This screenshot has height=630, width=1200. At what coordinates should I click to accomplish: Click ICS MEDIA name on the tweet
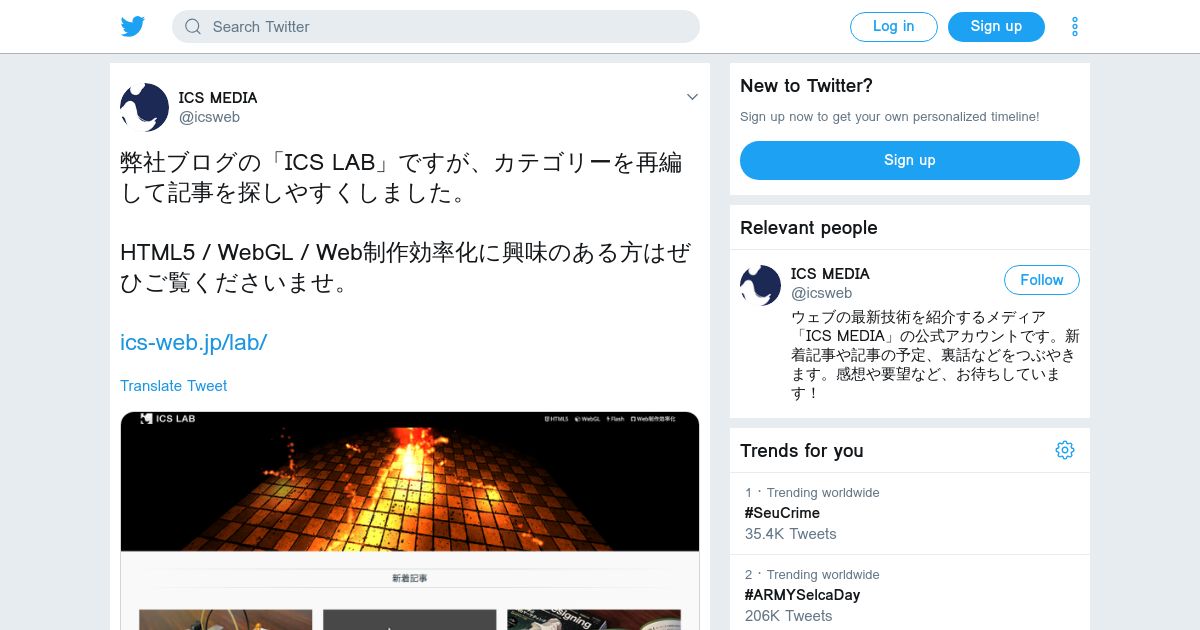pos(218,98)
